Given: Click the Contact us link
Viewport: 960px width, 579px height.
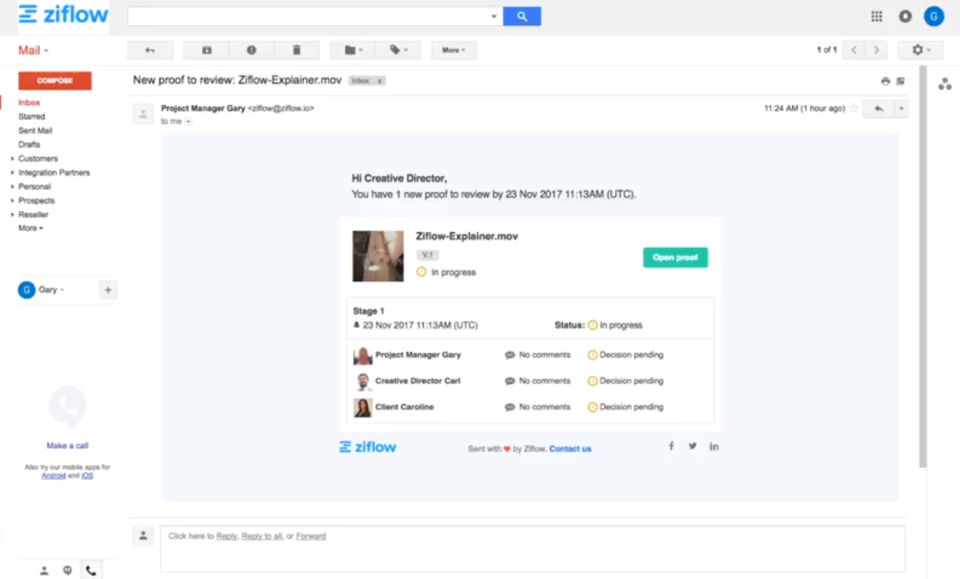Looking at the screenshot, I should 570,449.
